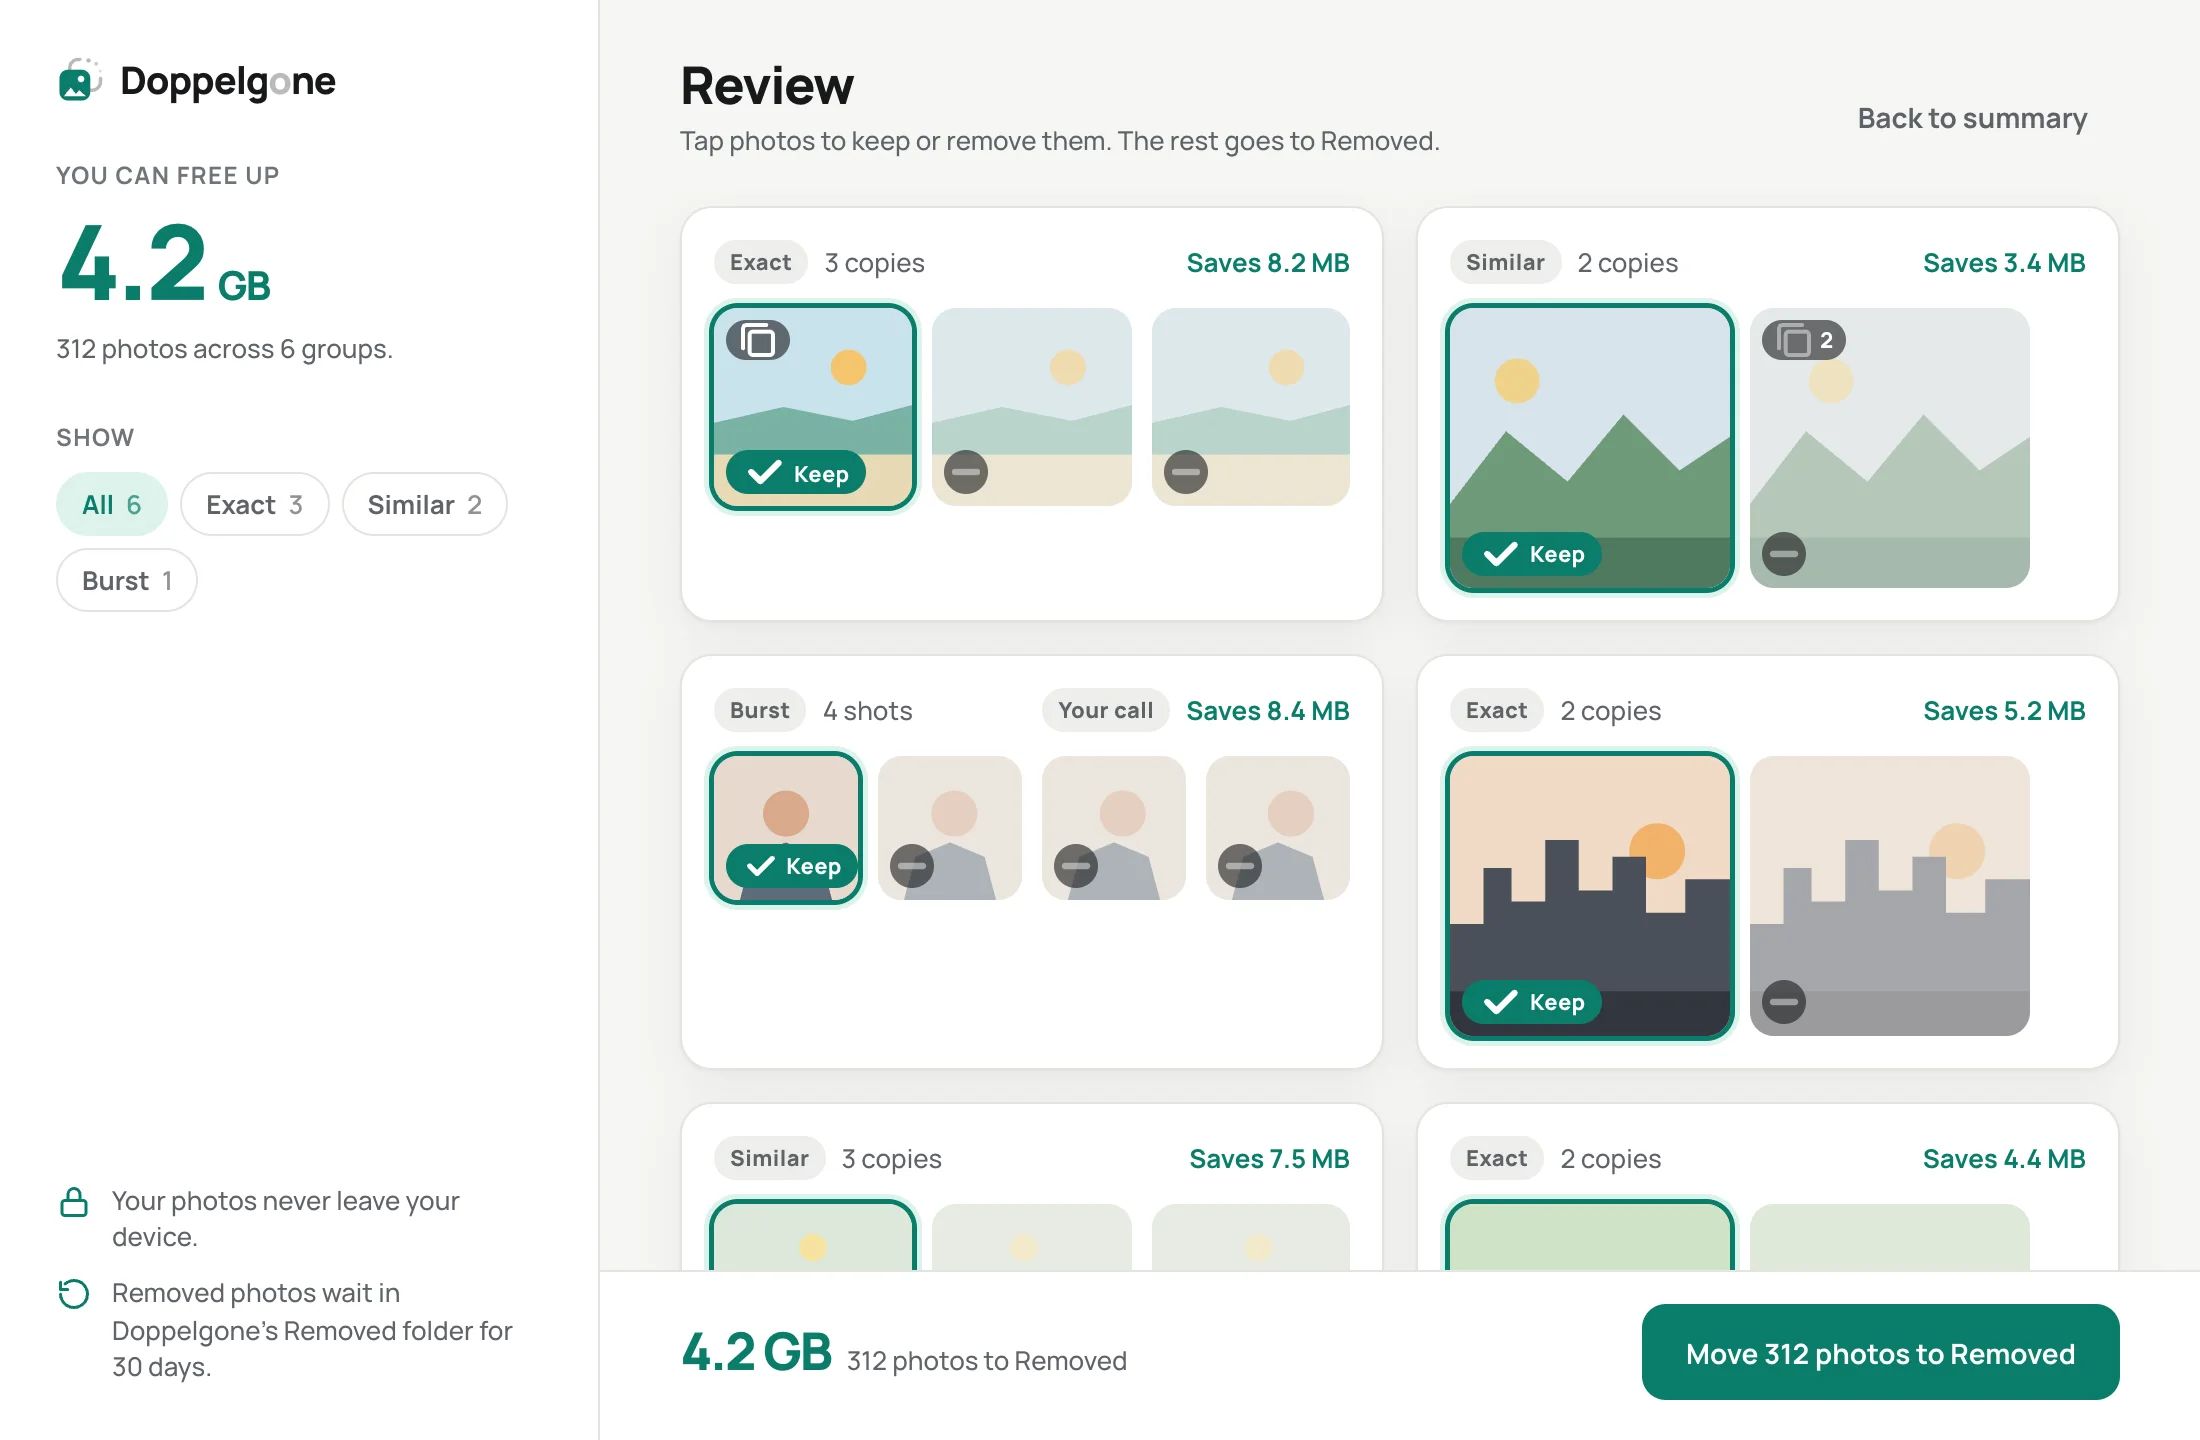
Task: Click remove icon on second photo of Exact 3 copies
Action: (x=966, y=472)
